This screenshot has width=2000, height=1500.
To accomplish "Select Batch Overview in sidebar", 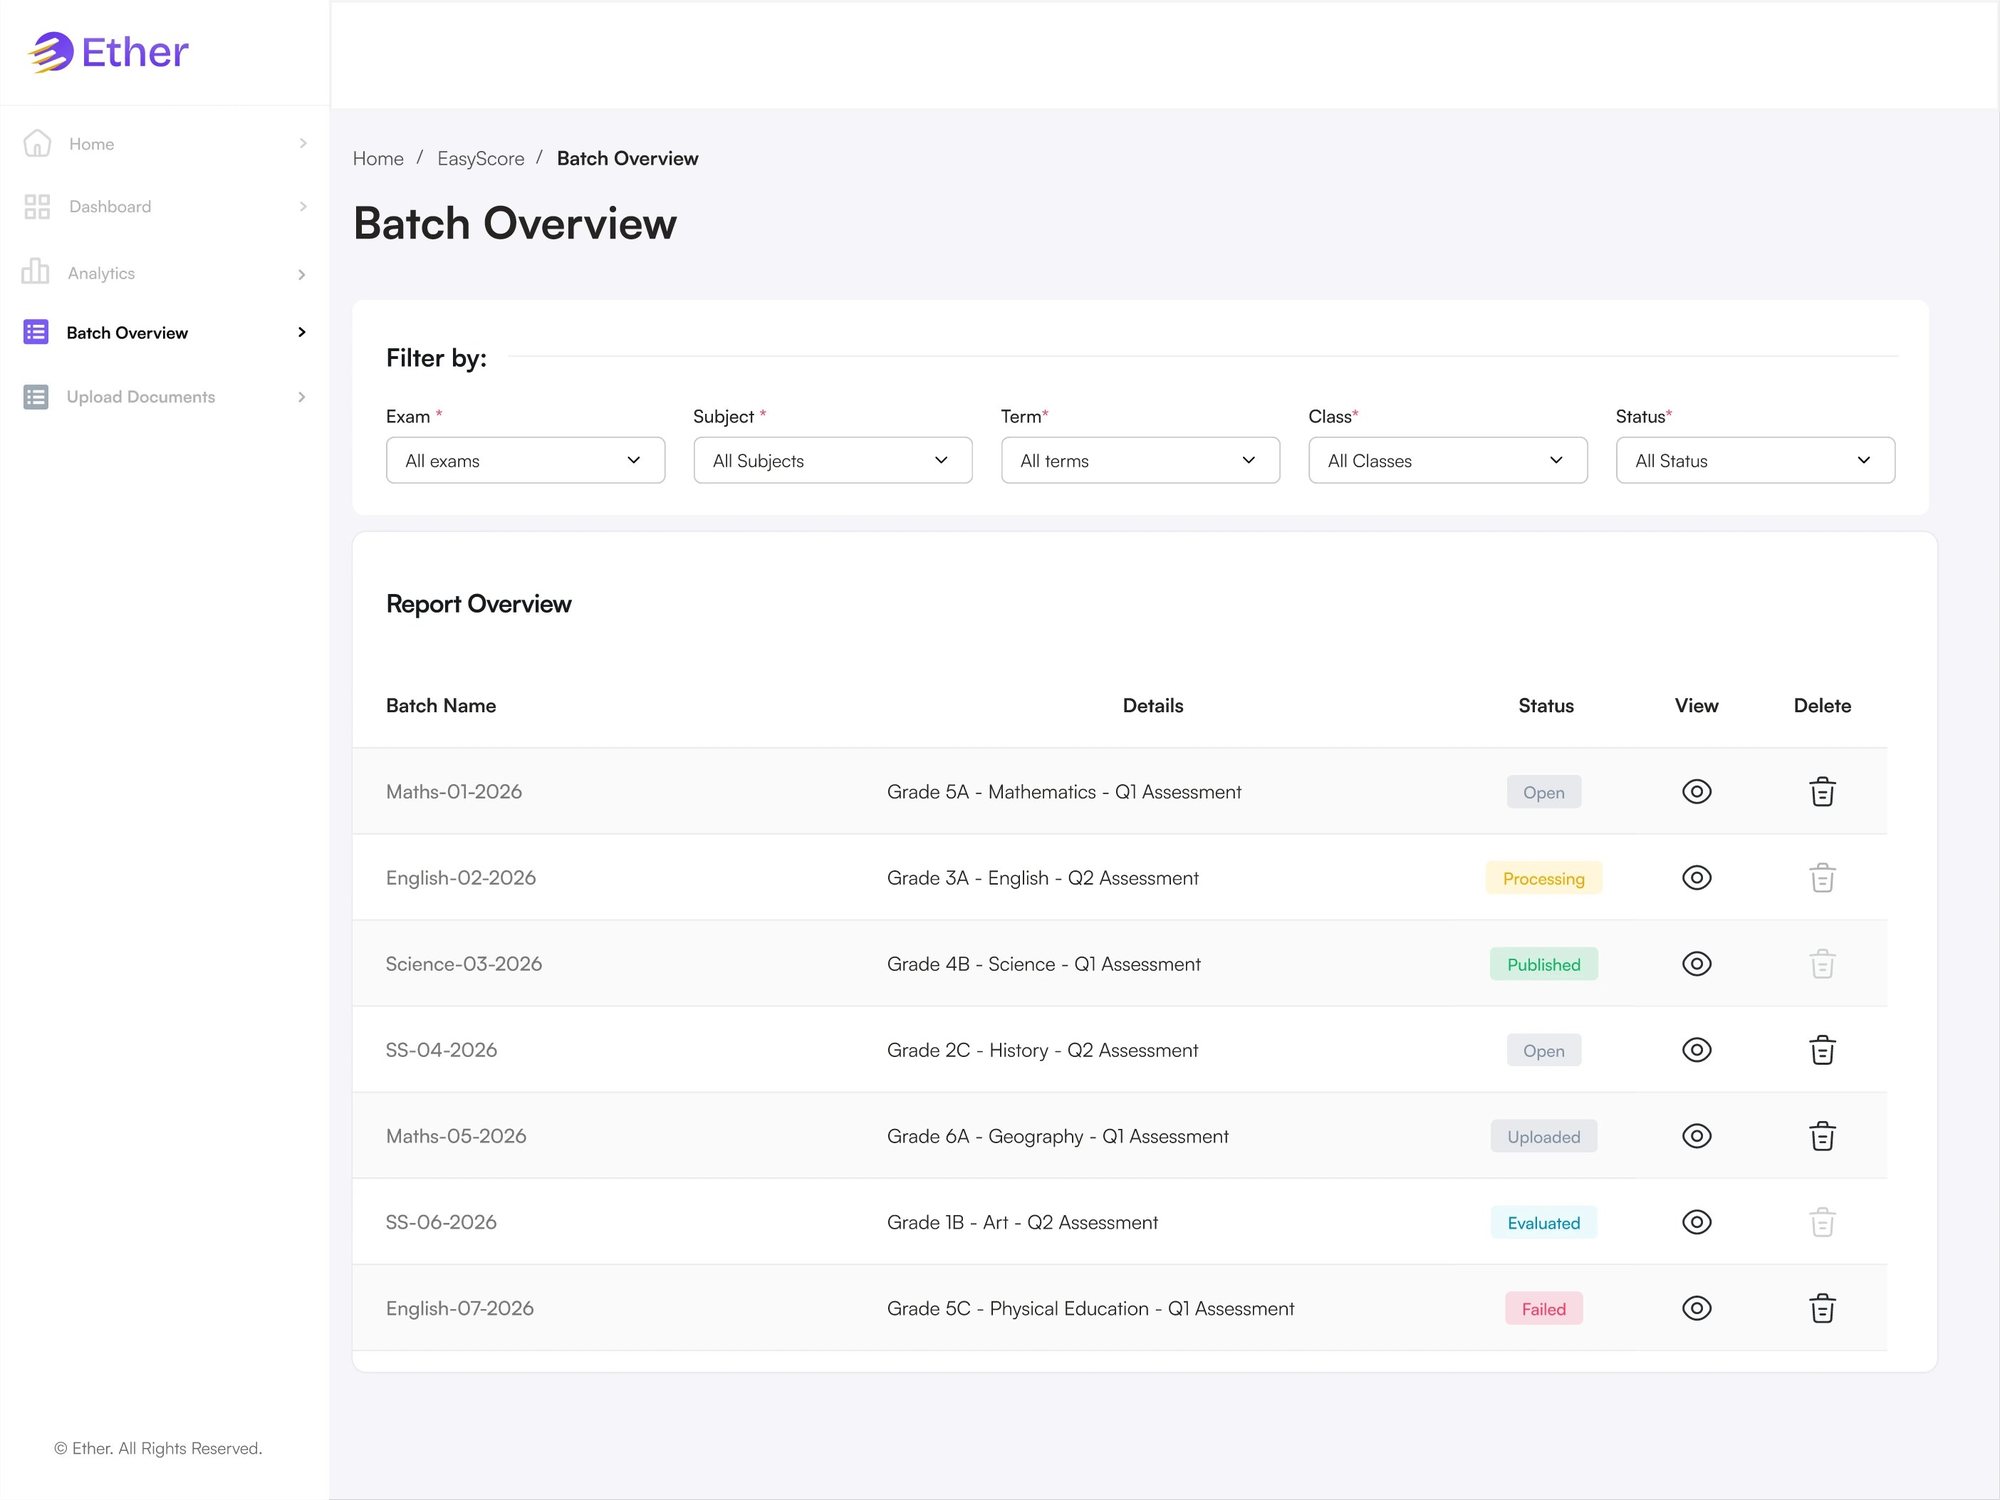I will pos(127,333).
